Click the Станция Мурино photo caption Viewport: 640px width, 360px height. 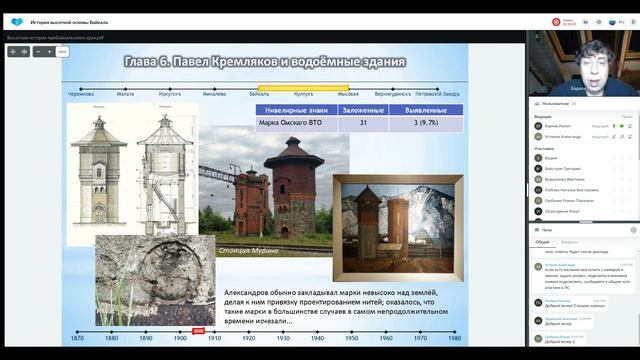coord(248,251)
